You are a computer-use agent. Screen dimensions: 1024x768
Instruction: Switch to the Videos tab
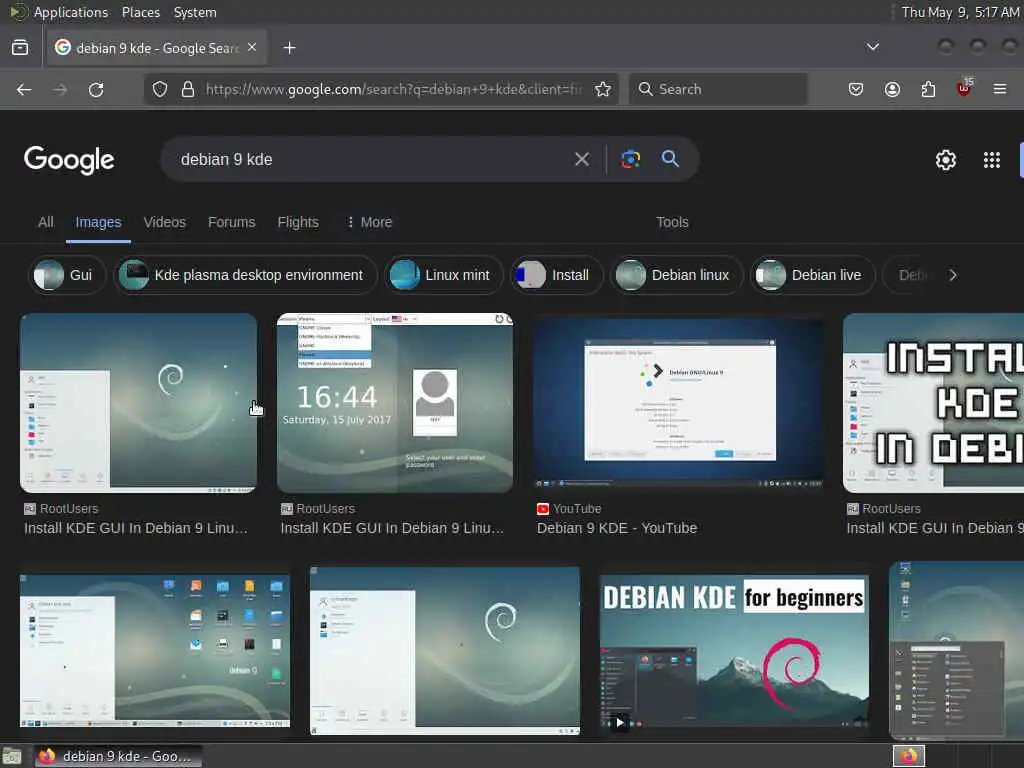tap(165, 222)
